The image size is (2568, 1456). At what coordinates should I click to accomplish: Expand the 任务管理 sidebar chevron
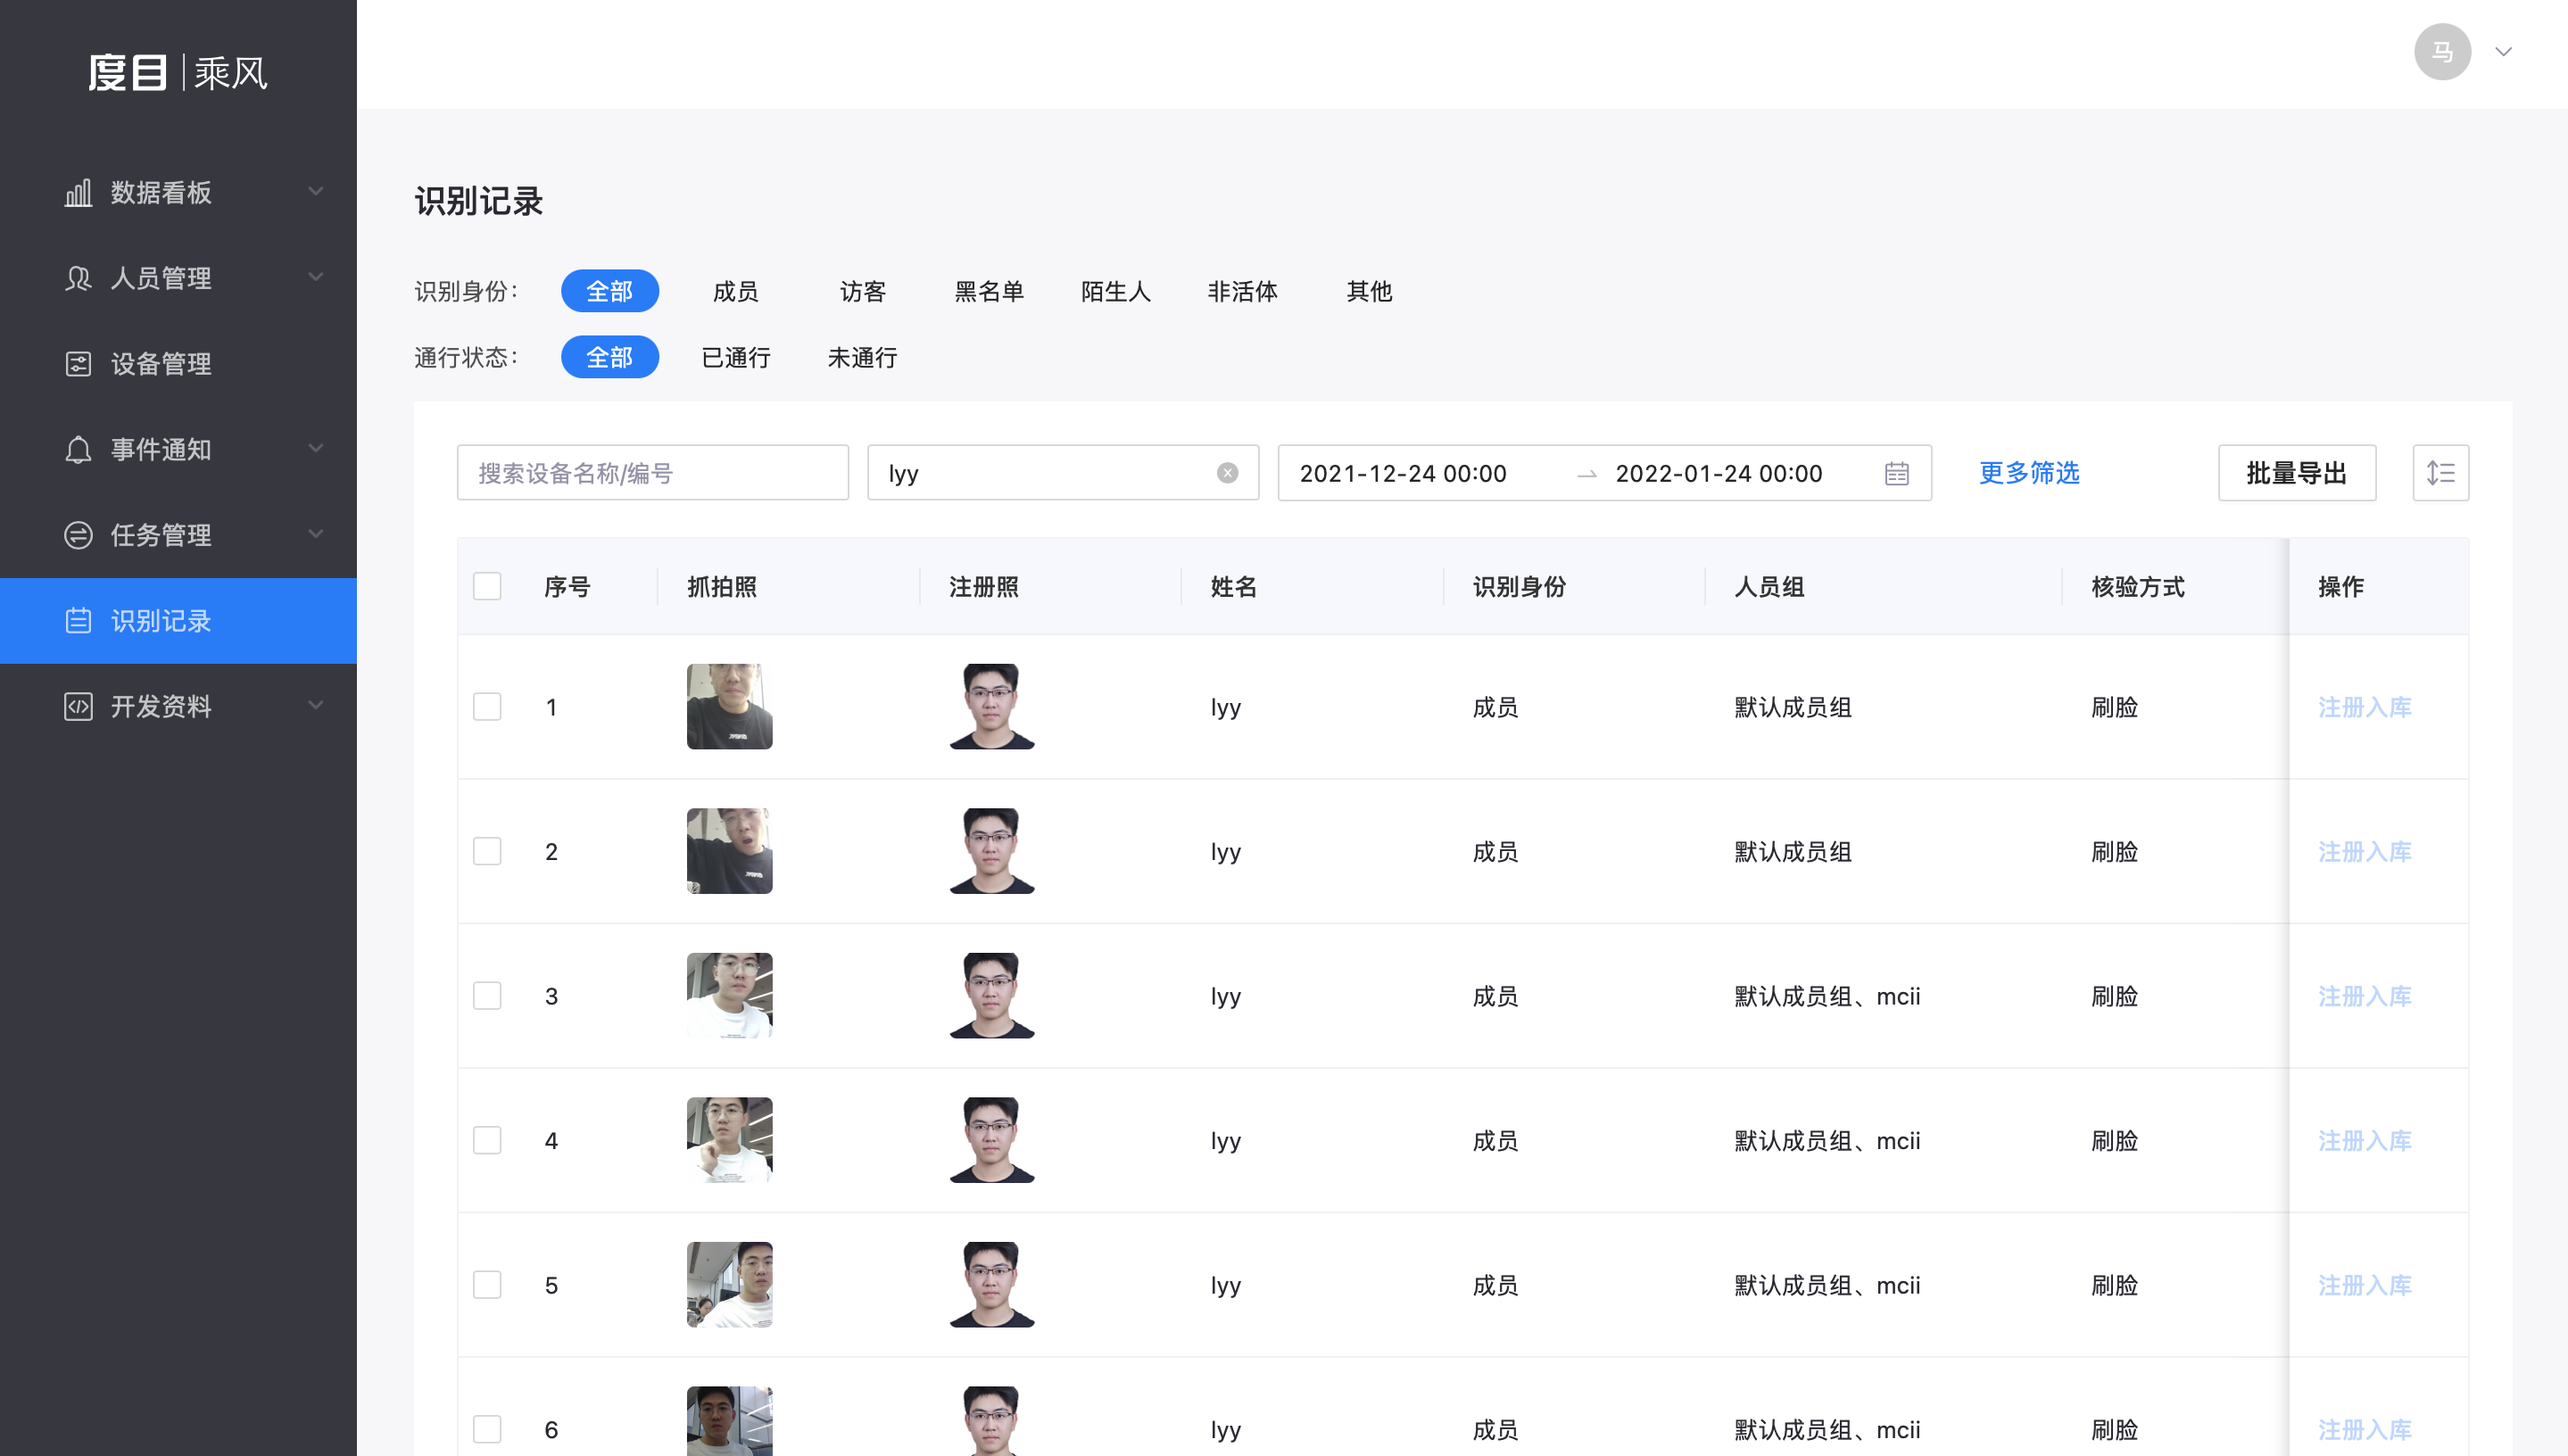316,534
